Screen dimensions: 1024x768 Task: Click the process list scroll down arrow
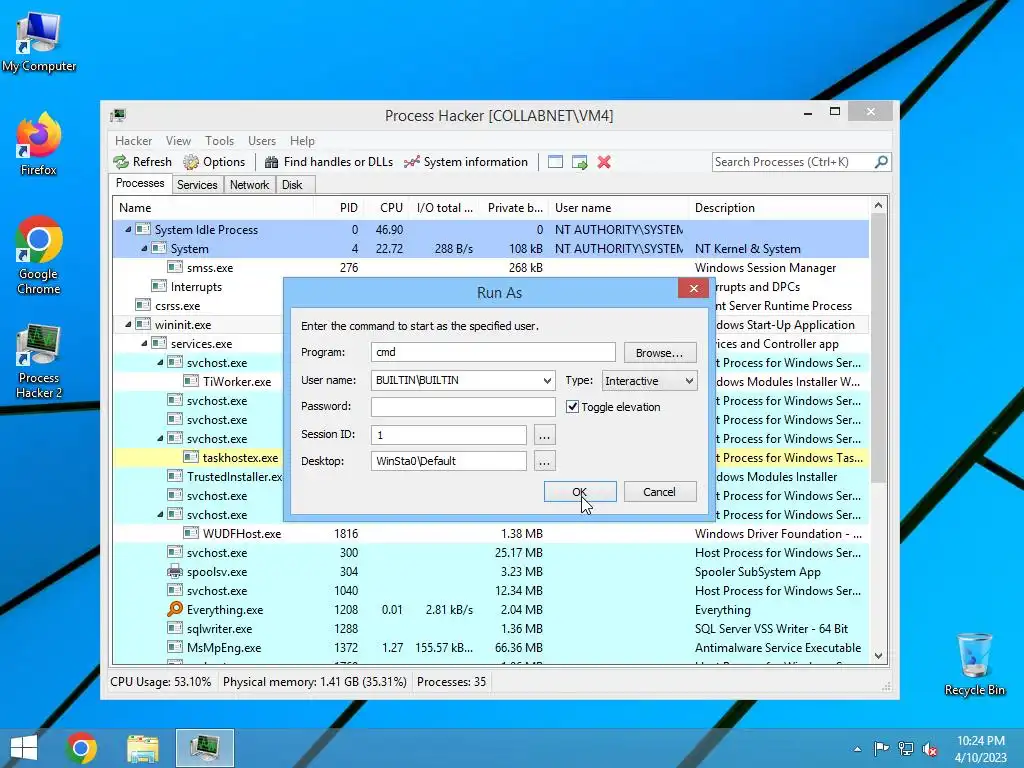coord(878,656)
